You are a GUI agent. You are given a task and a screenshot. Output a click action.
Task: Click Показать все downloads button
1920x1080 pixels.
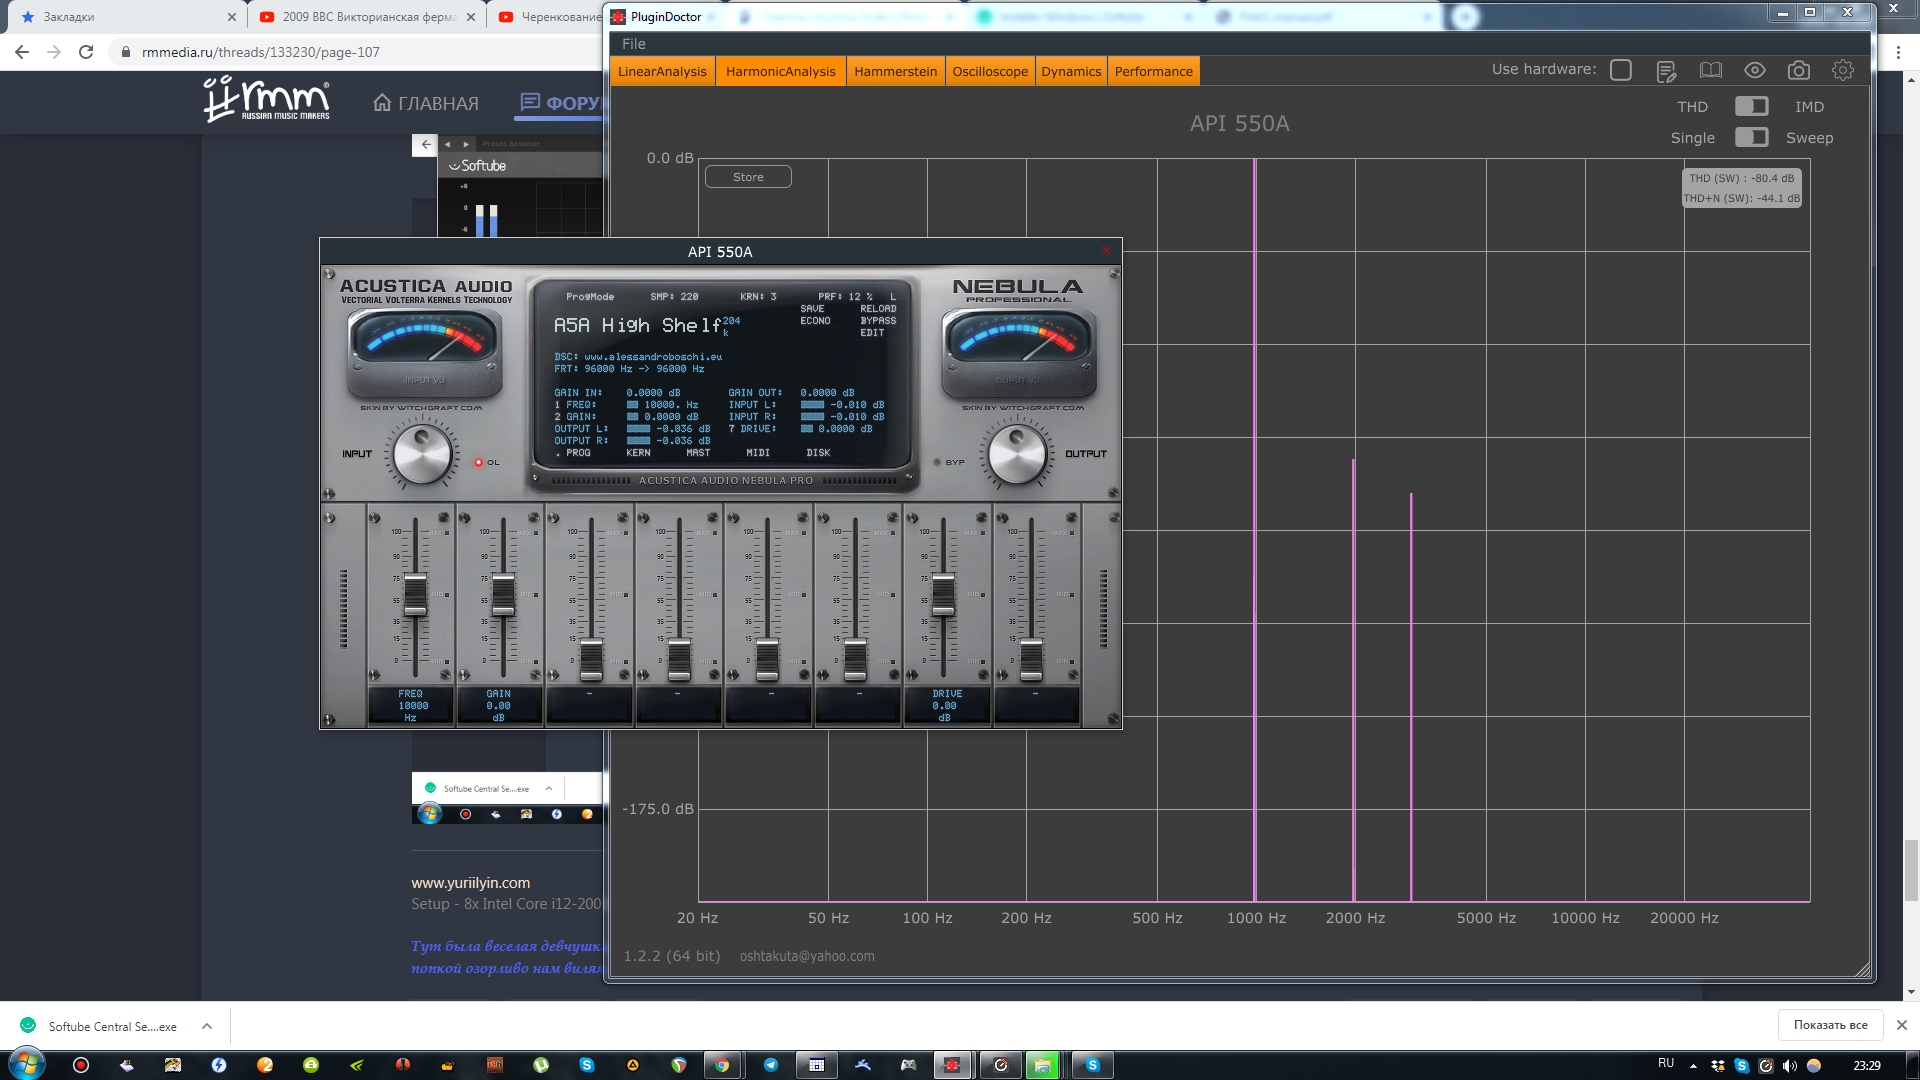point(1830,1025)
